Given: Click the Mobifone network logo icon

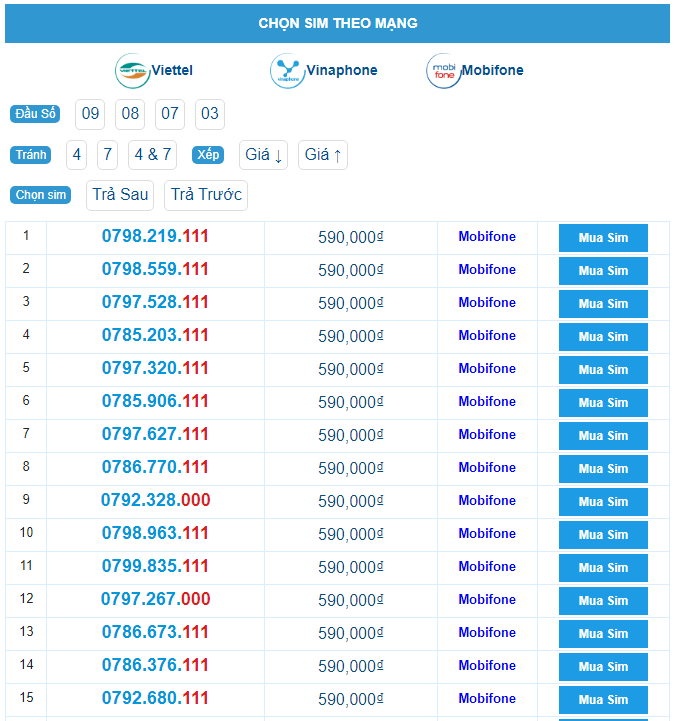Looking at the screenshot, I should [443, 71].
